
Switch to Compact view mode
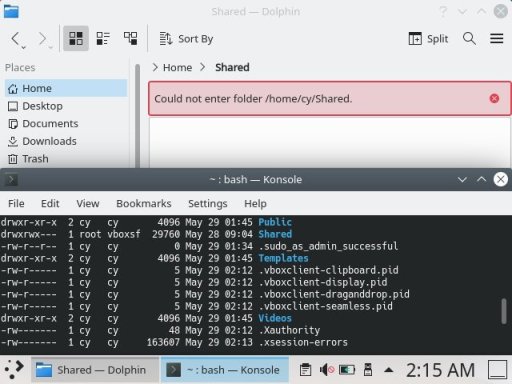click(x=103, y=38)
